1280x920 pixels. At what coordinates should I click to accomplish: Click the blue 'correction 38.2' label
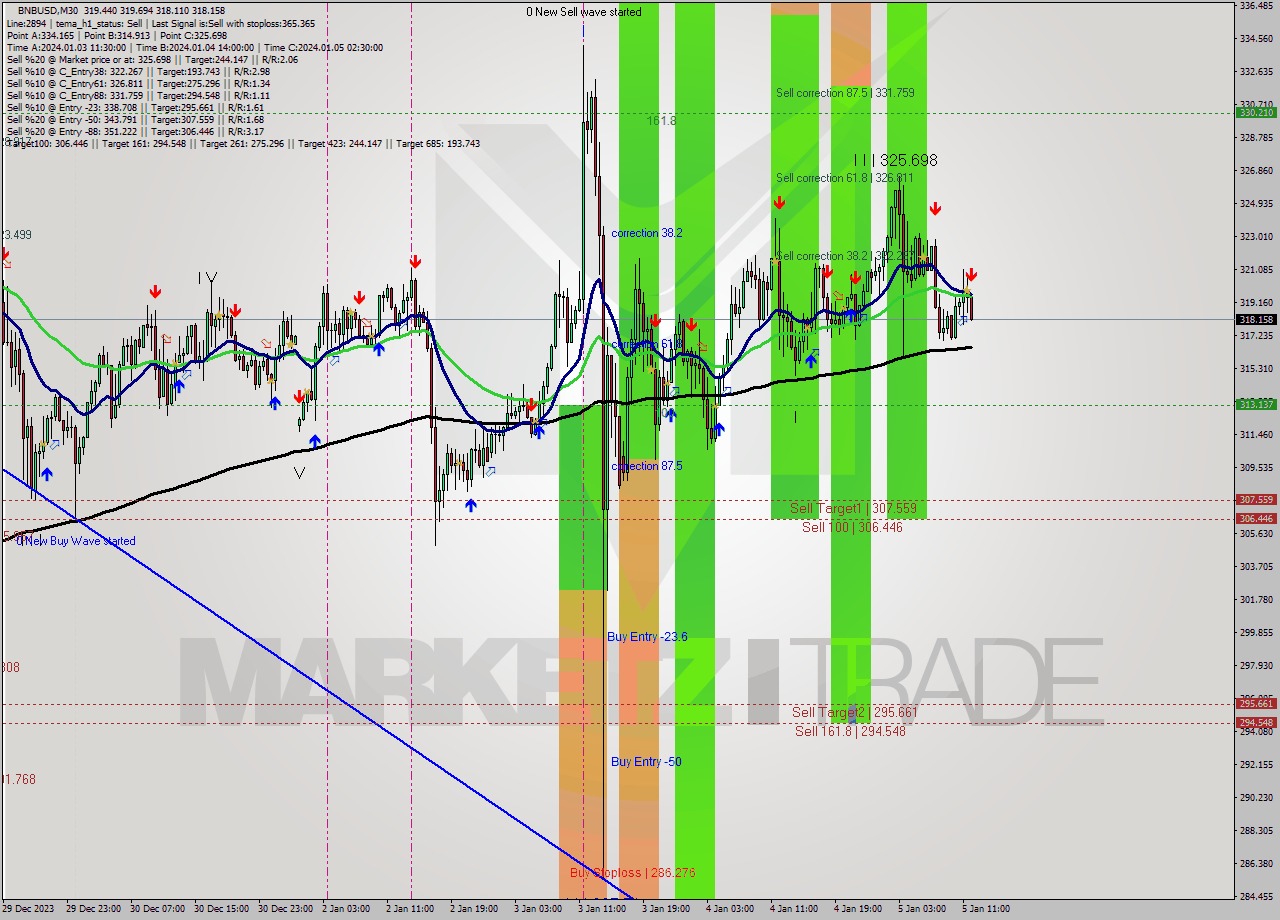point(647,233)
